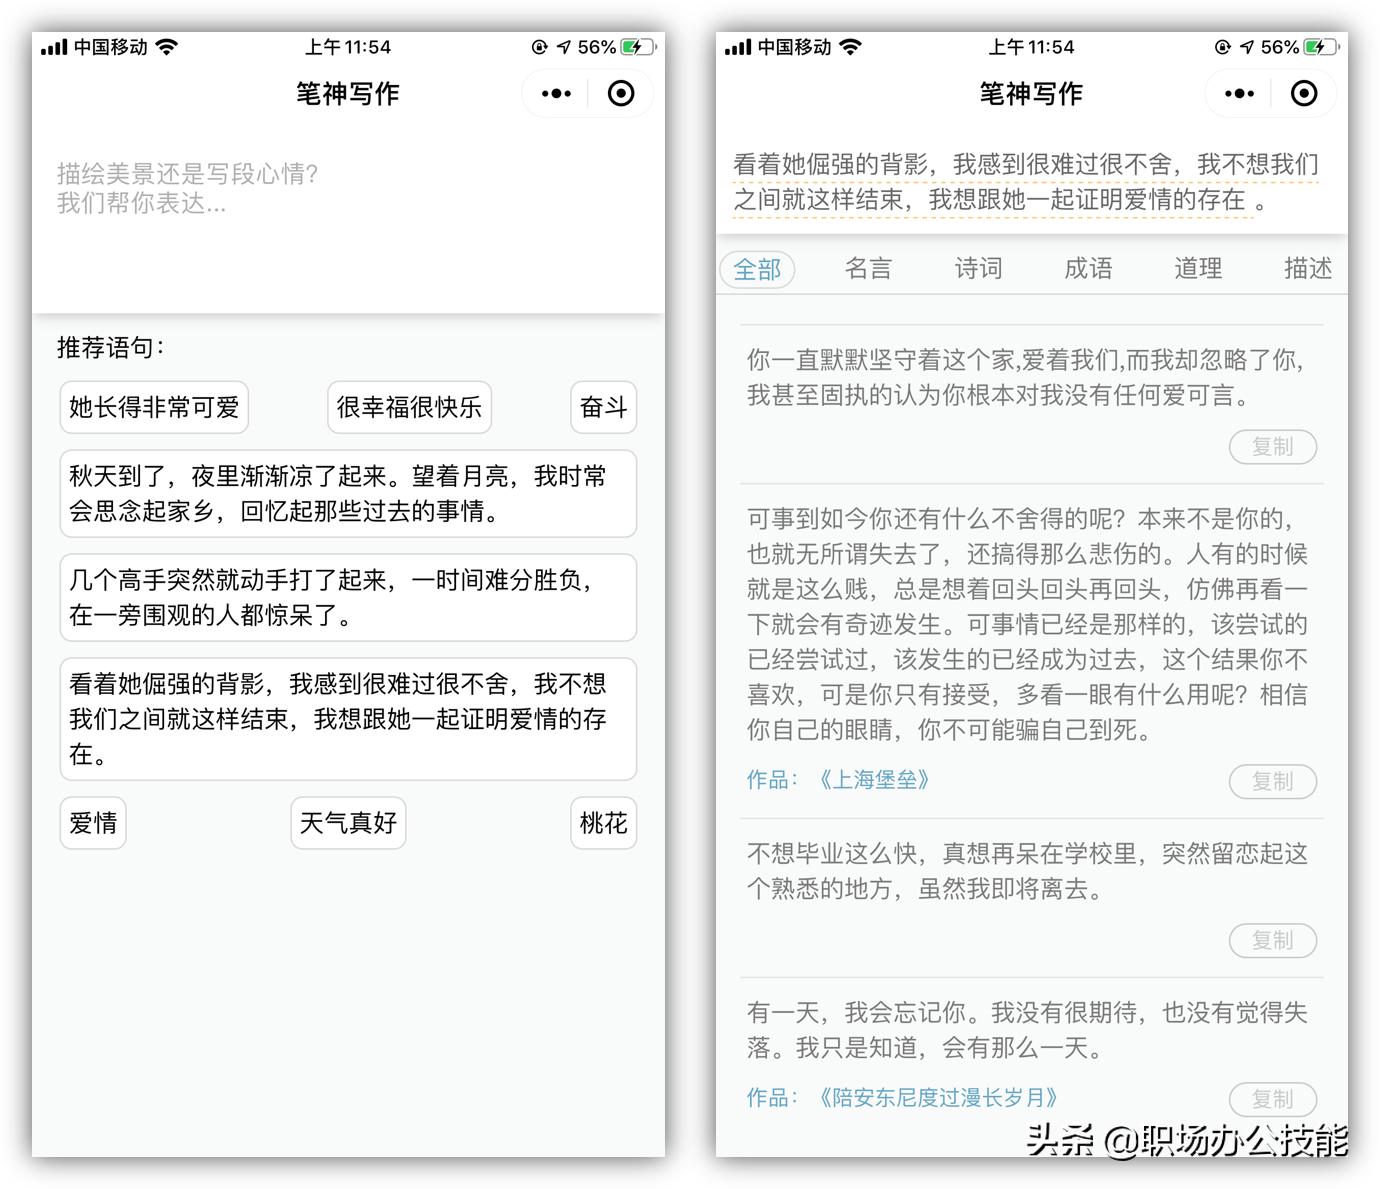
Task: Open the 《上海堡垒》 work link
Action: pyautogui.click(x=876, y=779)
